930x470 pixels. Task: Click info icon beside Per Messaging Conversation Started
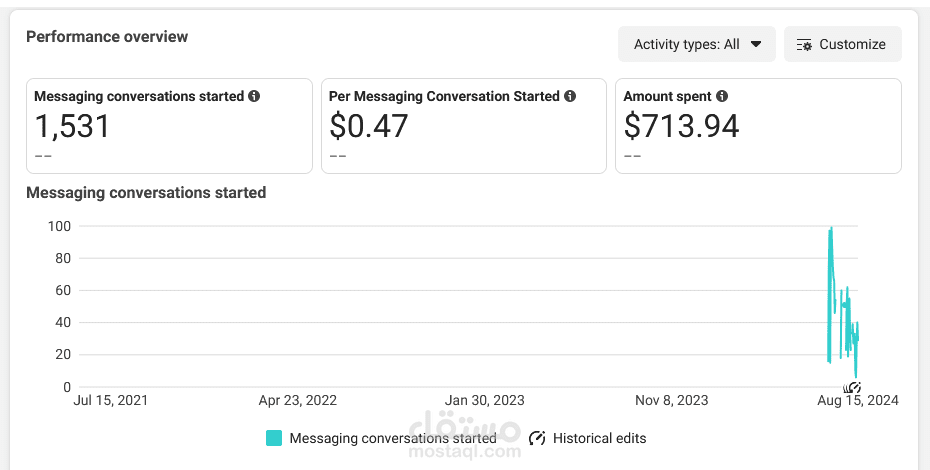coord(570,96)
